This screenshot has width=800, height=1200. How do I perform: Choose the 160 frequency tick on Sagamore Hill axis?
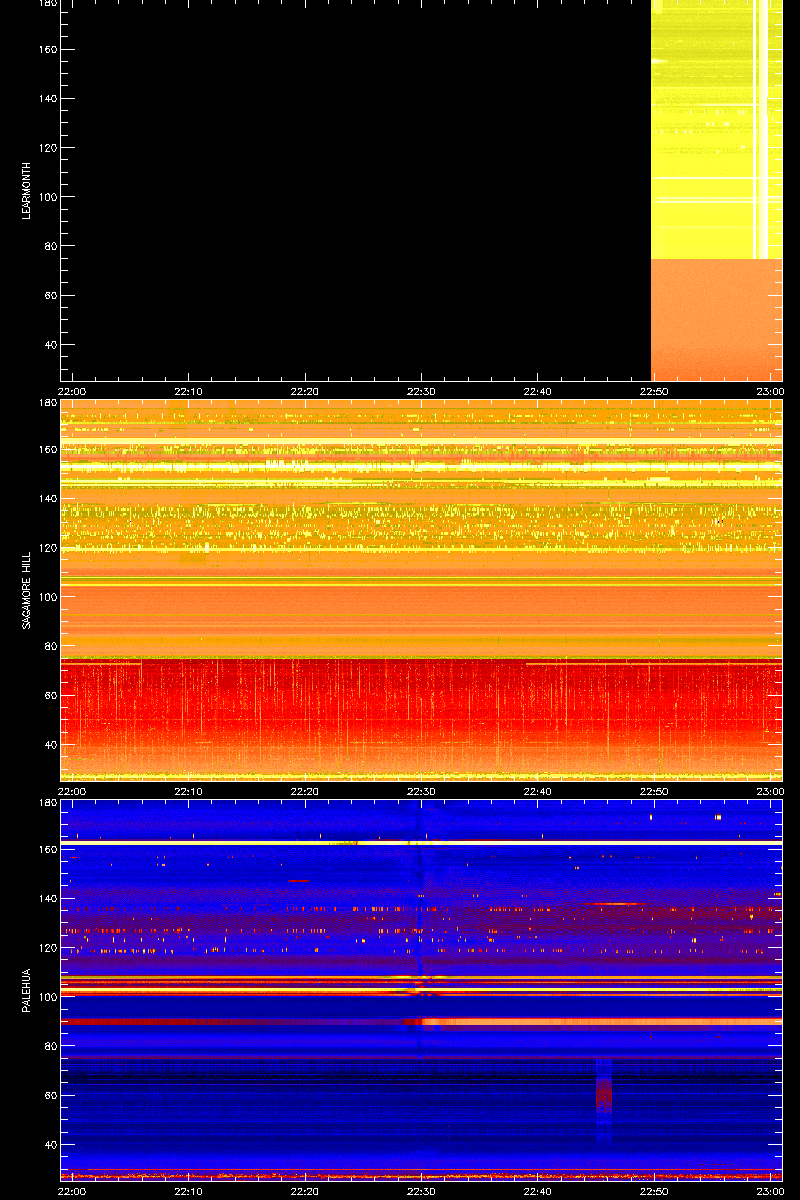coord(47,450)
